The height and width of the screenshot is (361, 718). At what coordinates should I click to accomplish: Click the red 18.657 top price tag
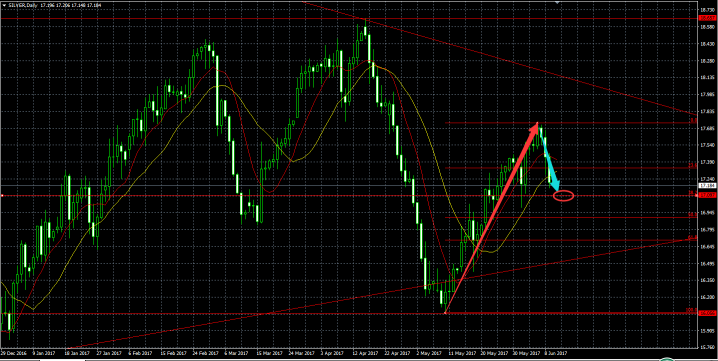pyautogui.click(x=707, y=18)
